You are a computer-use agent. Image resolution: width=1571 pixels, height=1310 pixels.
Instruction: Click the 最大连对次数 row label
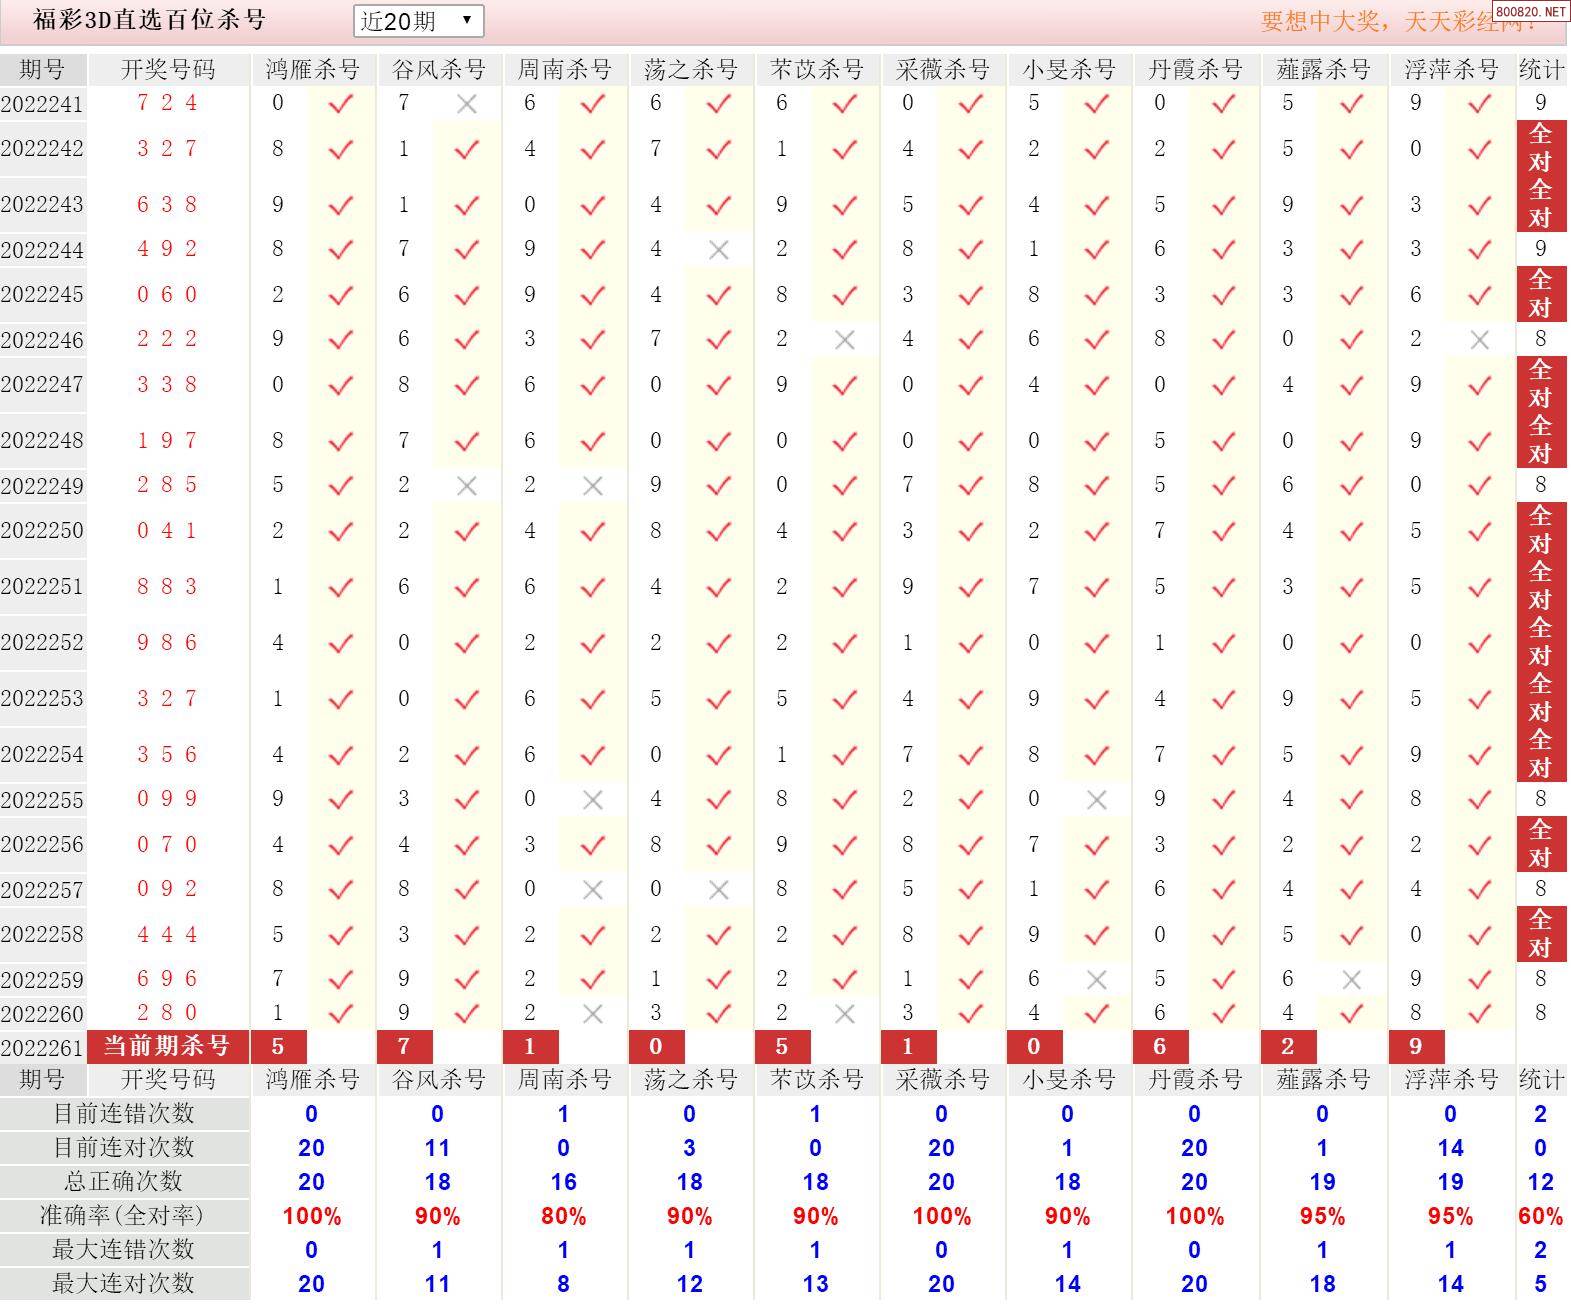click(x=124, y=1284)
